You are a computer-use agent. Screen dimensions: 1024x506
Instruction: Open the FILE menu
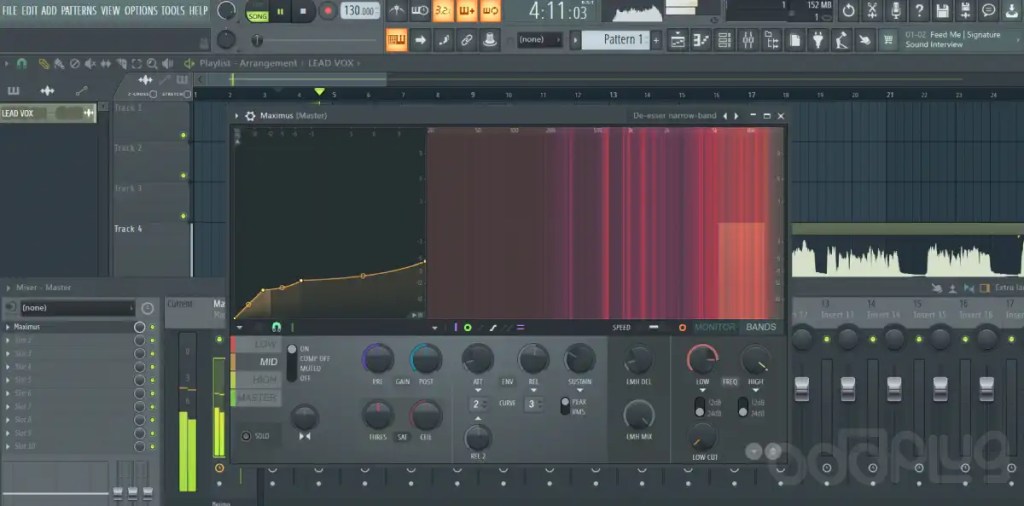(x=10, y=10)
